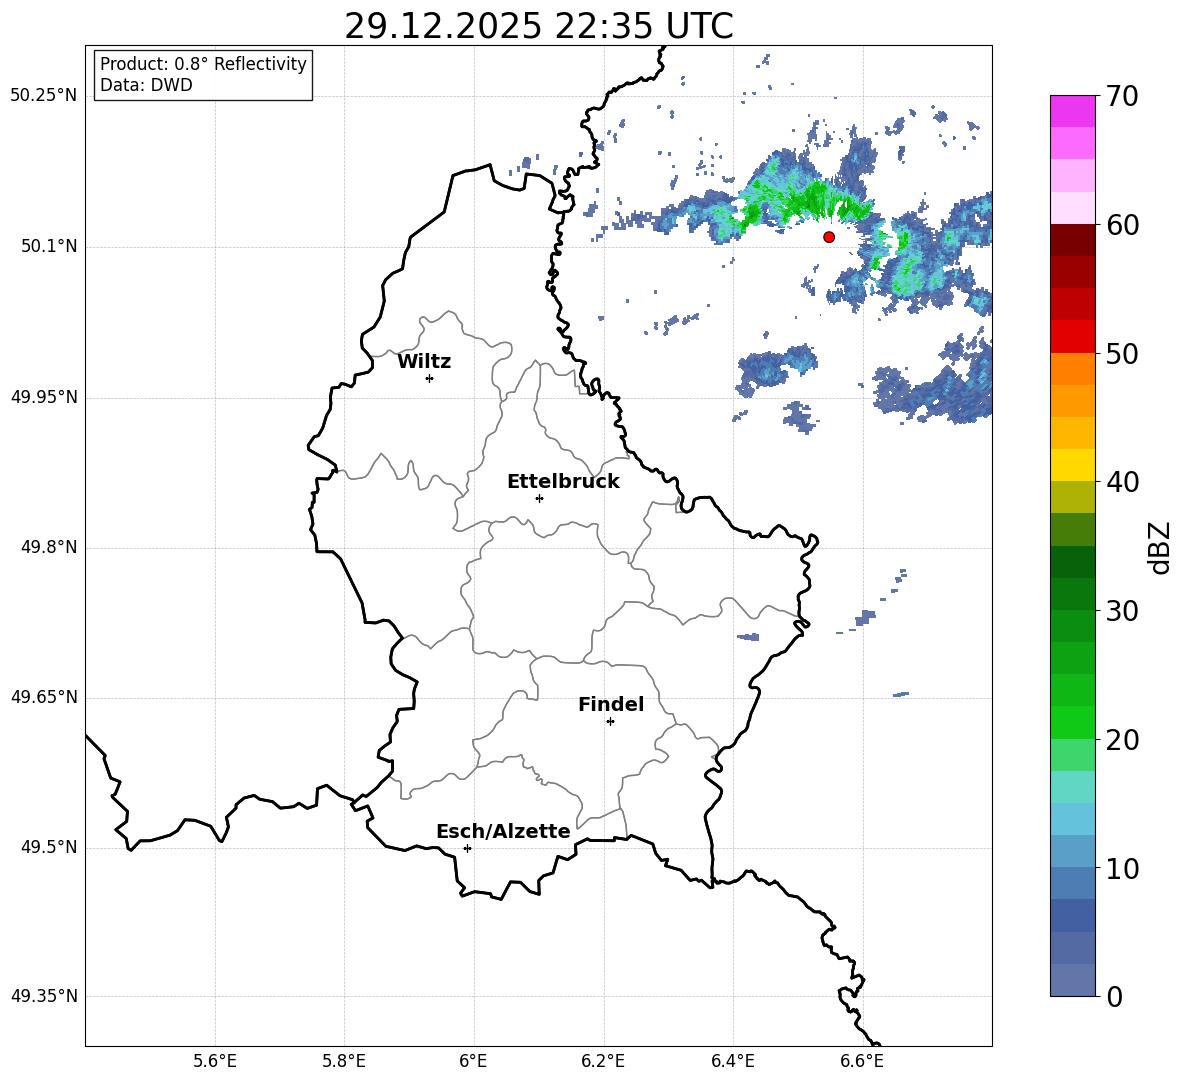
Task: Click the Data: DWD text
Action: click(x=146, y=85)
